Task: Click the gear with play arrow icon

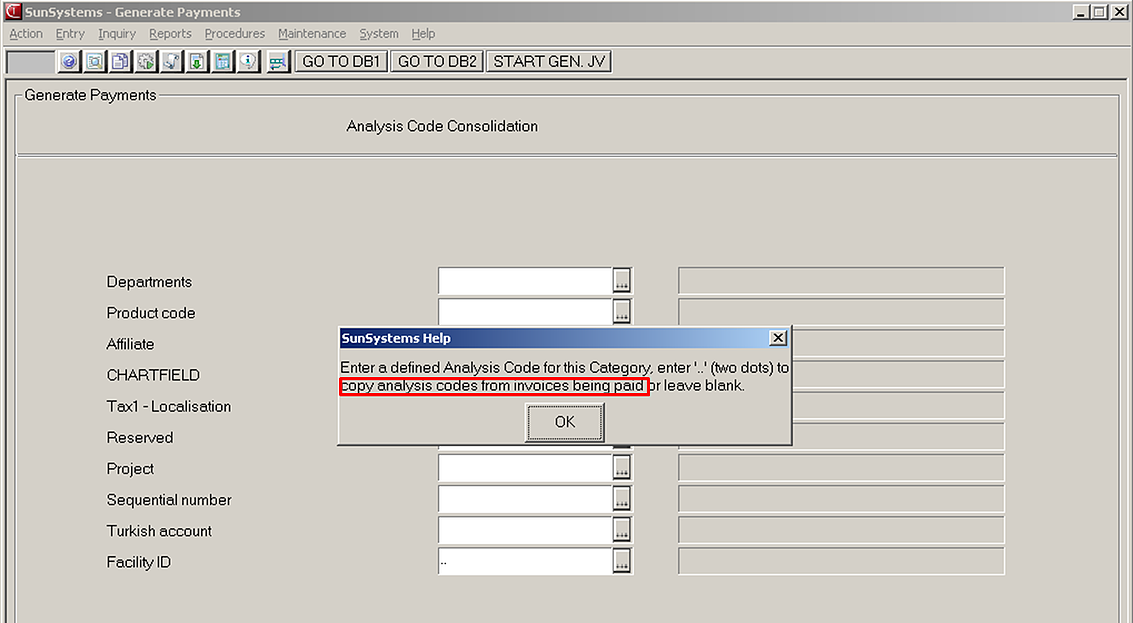Action: pyautogui.click(x=146, y=62)
